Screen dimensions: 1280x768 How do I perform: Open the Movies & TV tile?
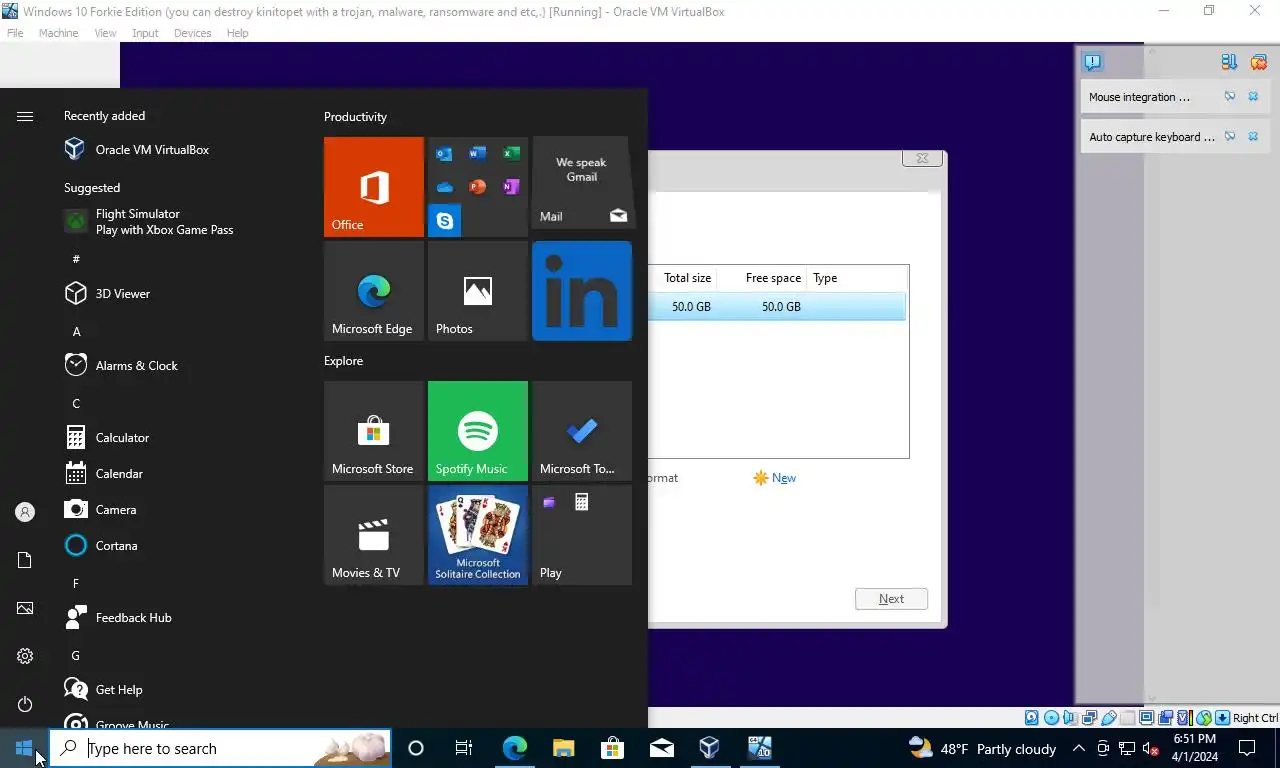(374, 535)
